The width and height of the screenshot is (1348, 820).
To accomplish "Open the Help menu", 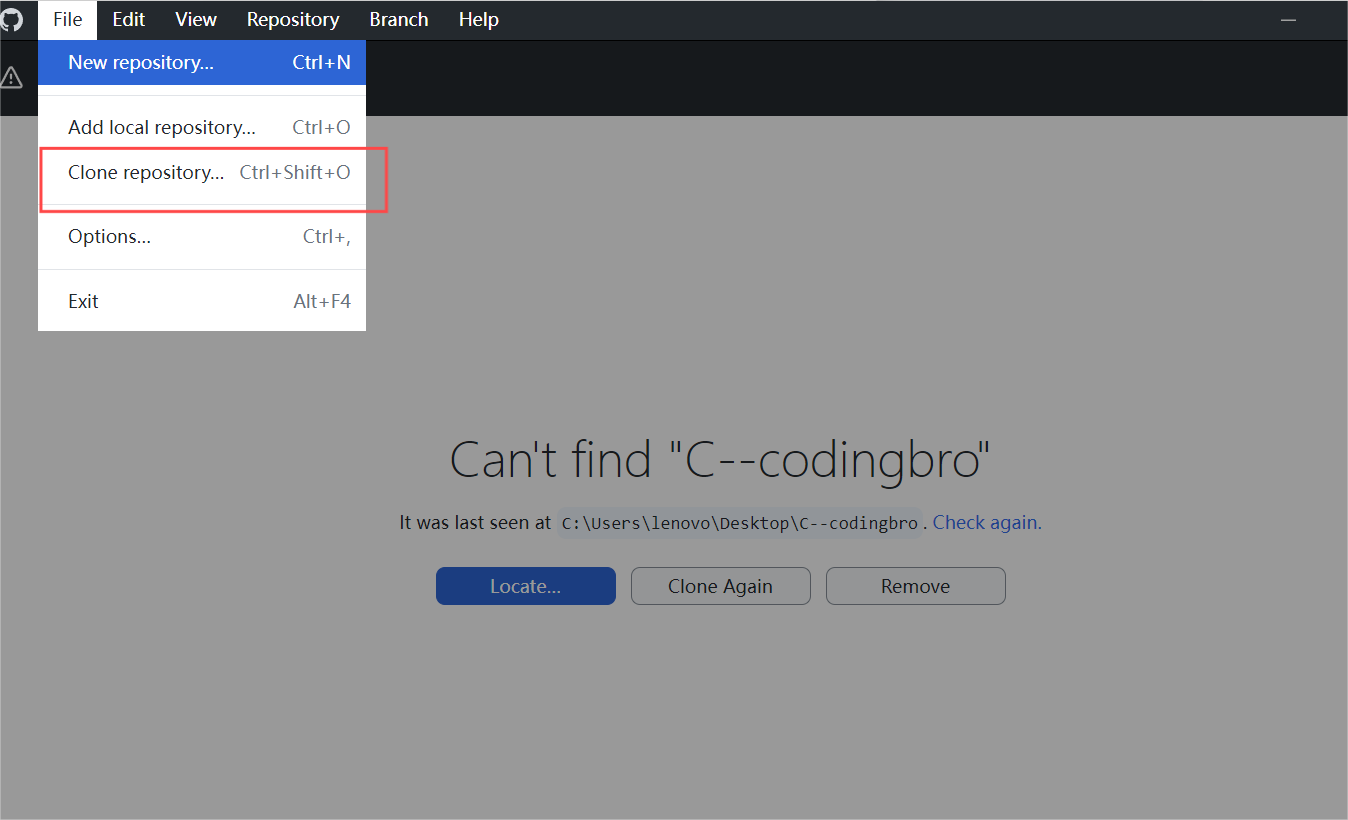I will point(479,19).
